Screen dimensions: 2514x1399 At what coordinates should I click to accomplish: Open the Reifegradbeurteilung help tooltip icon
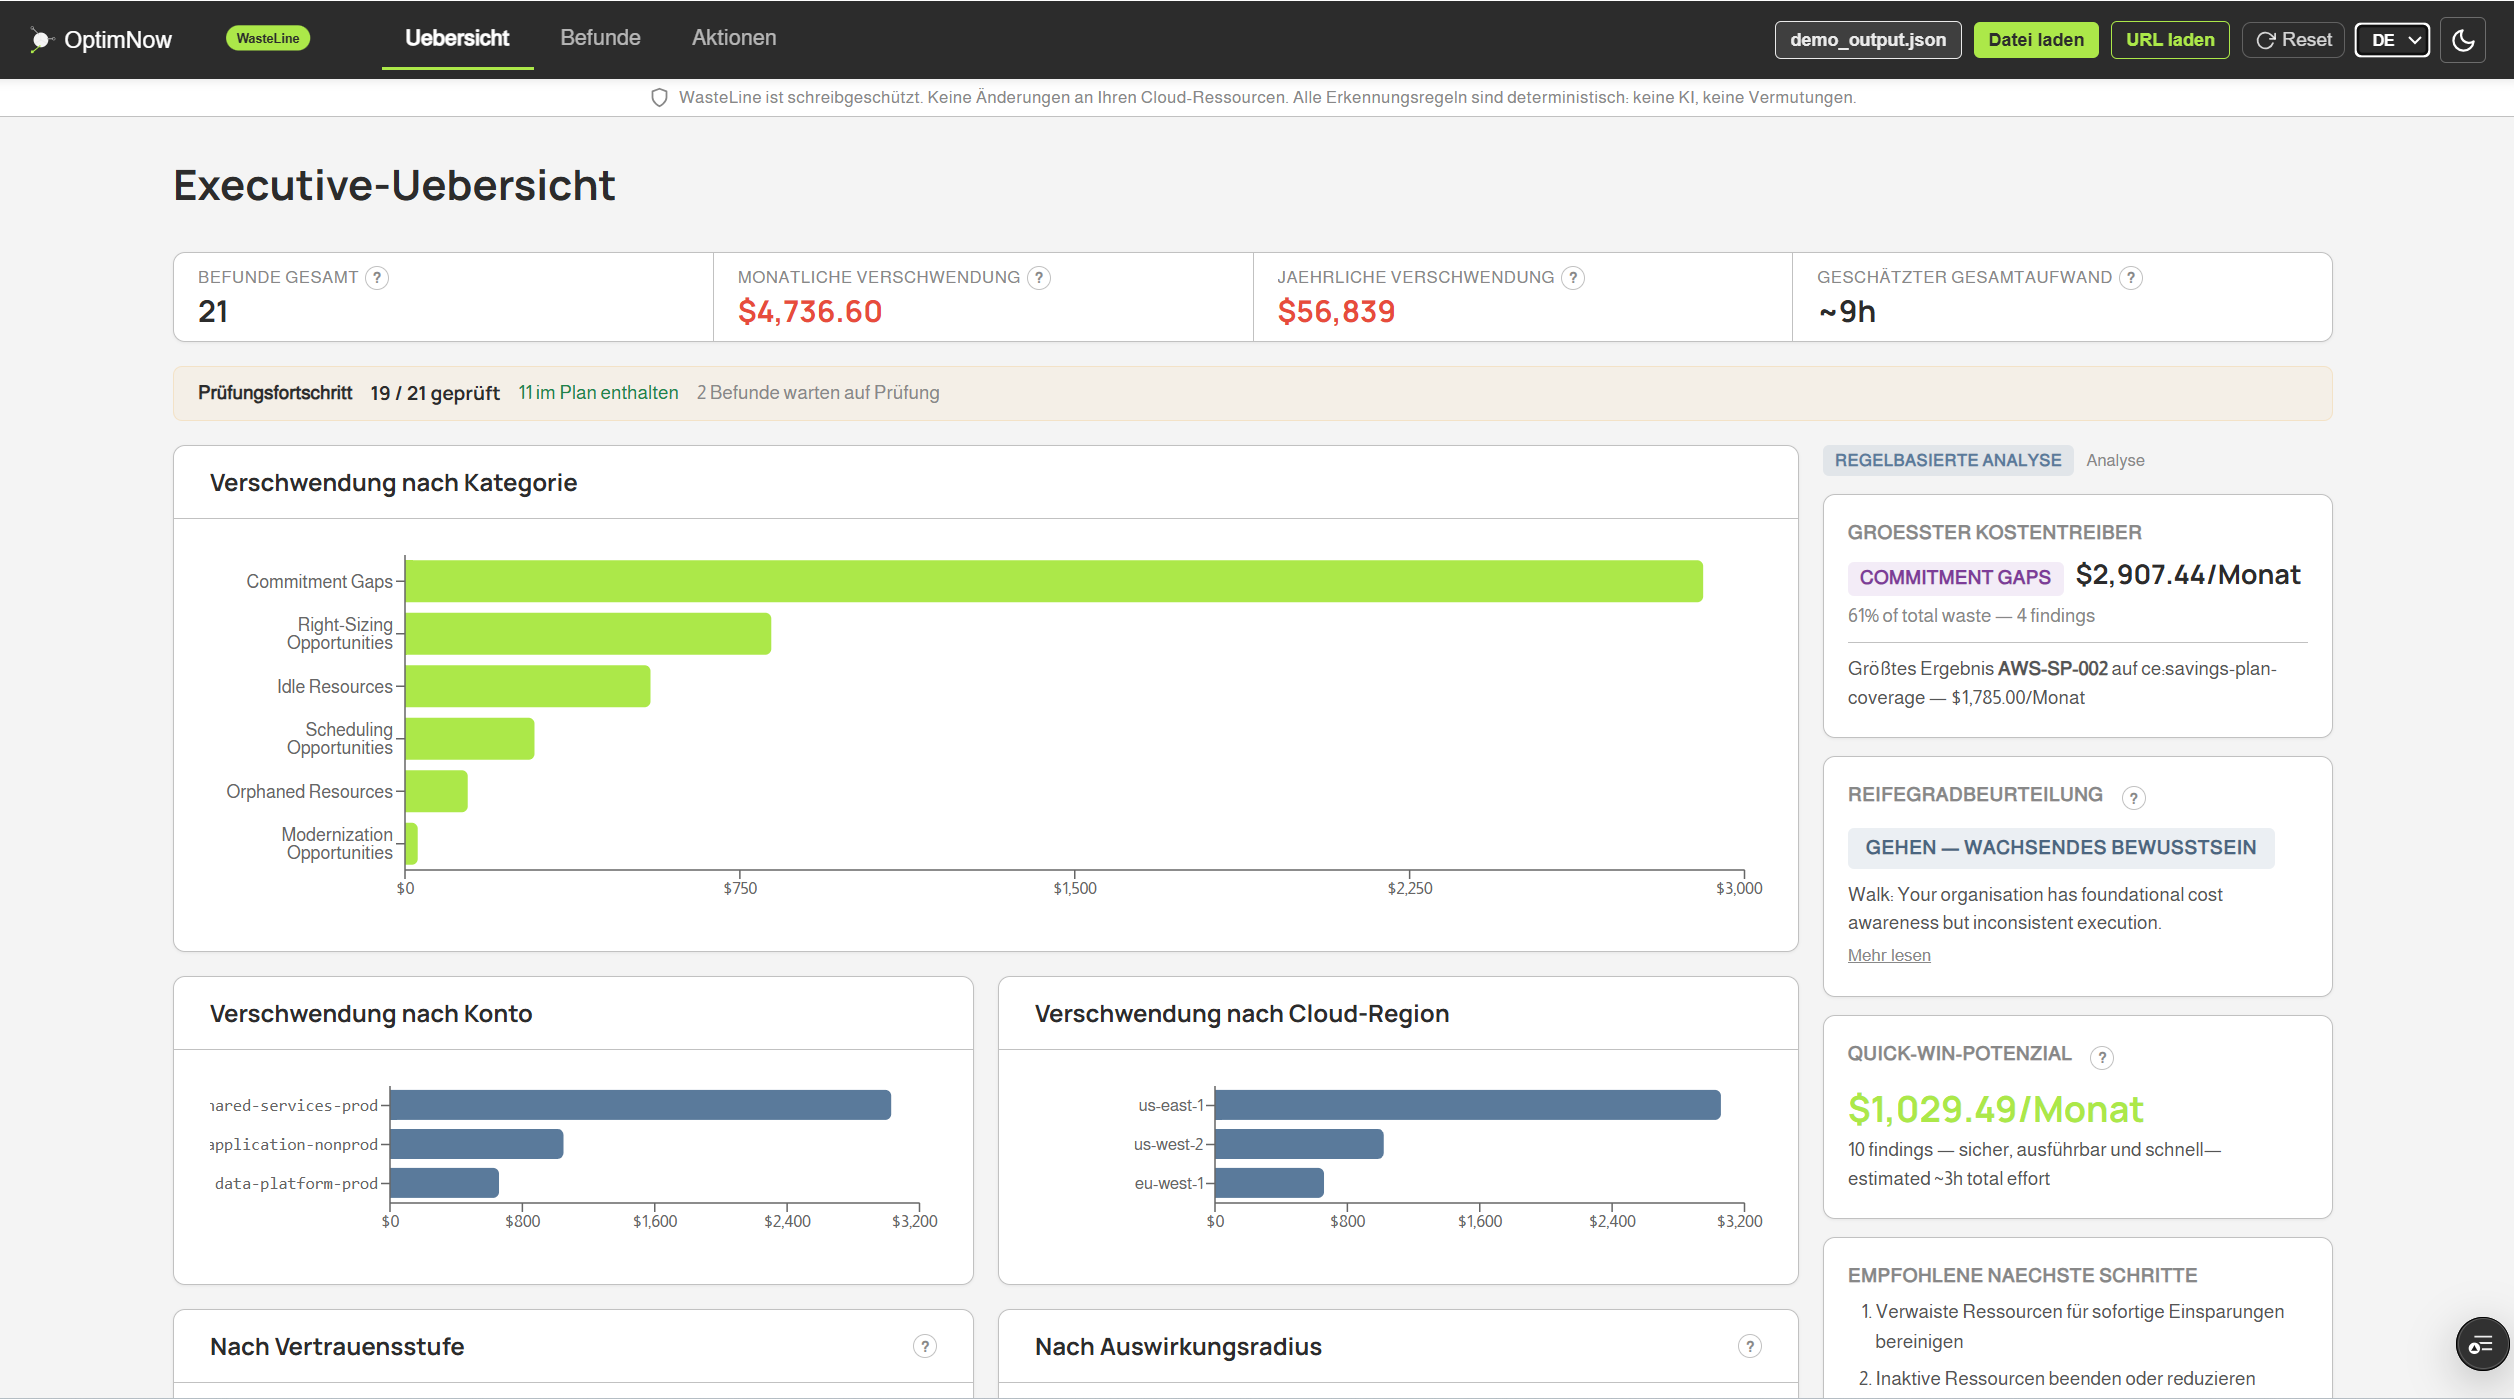point(2133,797)
